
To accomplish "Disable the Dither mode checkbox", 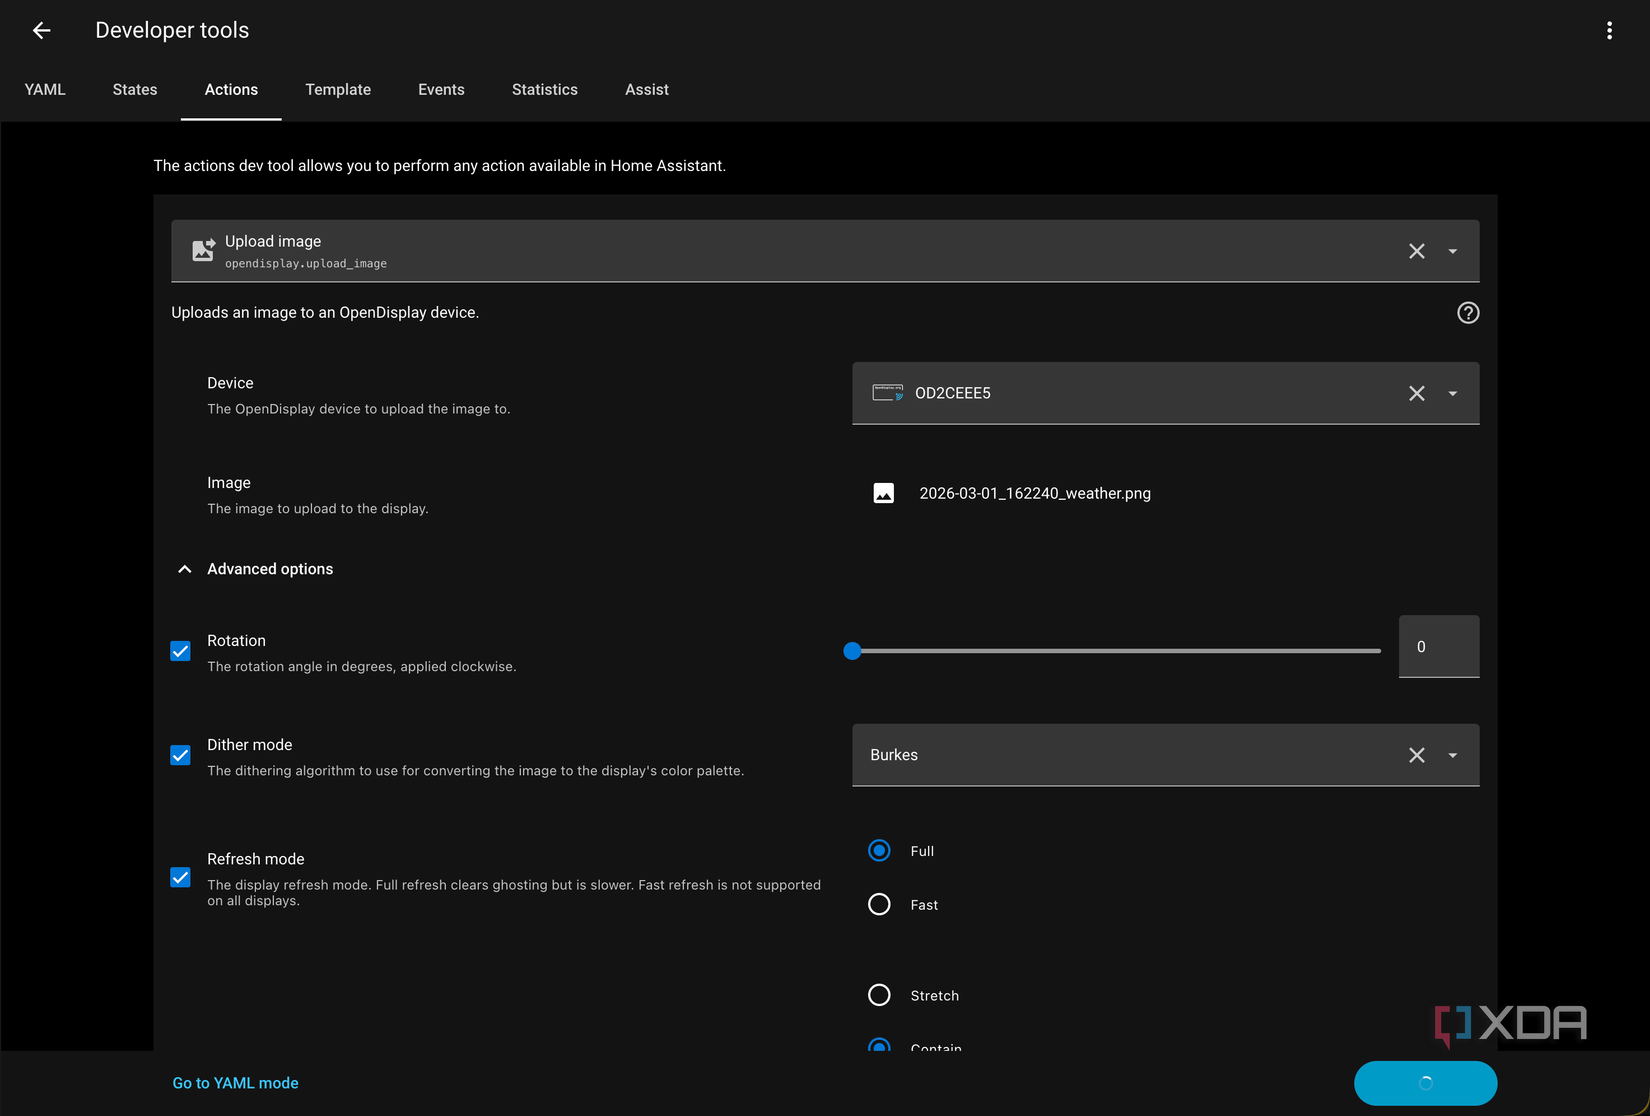I will pyautogui.click(x=181, y=755).
